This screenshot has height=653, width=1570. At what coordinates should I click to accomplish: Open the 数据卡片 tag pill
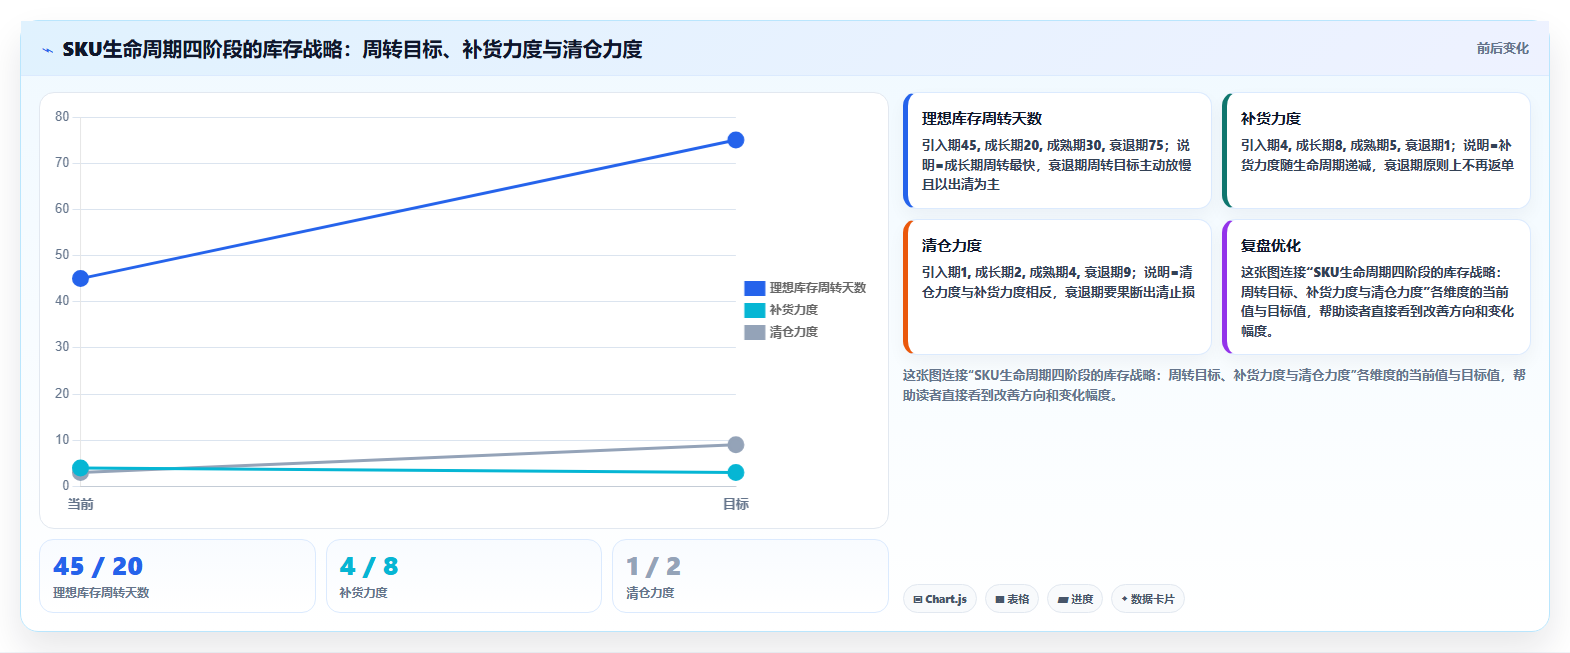1148,599
